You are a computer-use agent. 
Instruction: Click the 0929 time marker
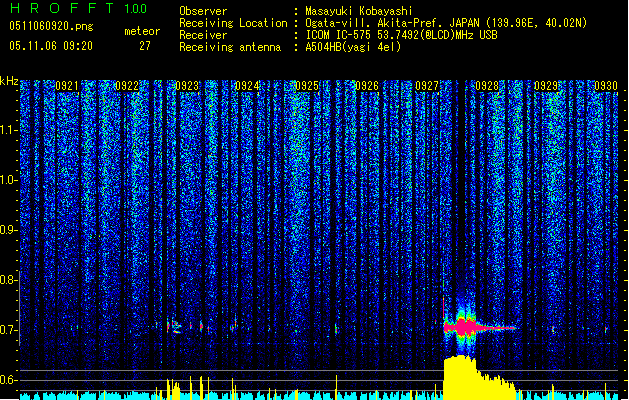[546, 86]
